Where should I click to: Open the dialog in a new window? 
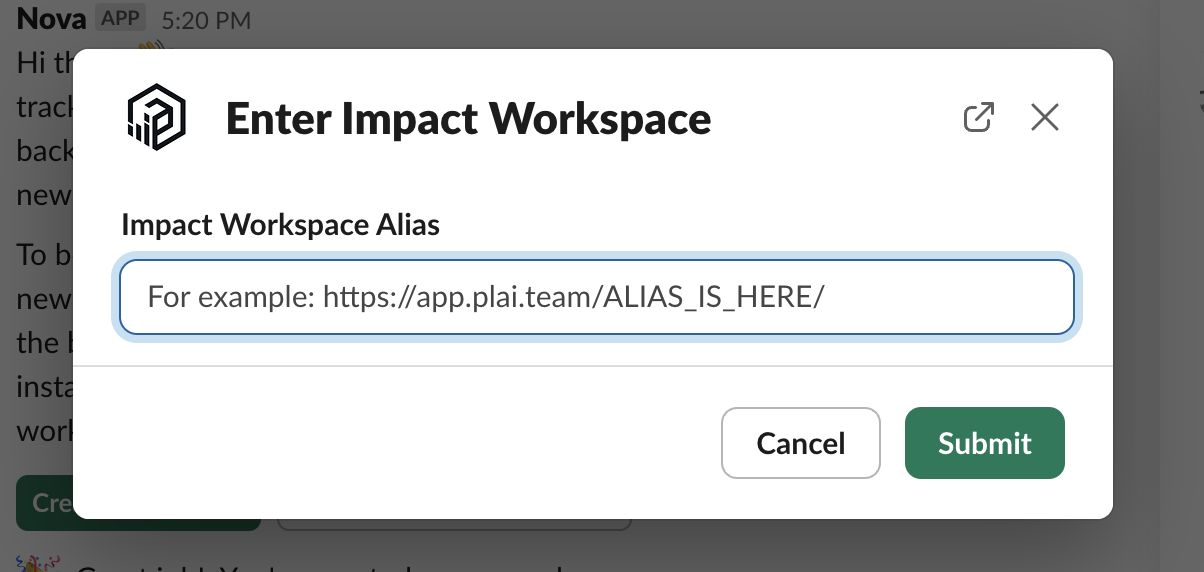coord(978,118)
